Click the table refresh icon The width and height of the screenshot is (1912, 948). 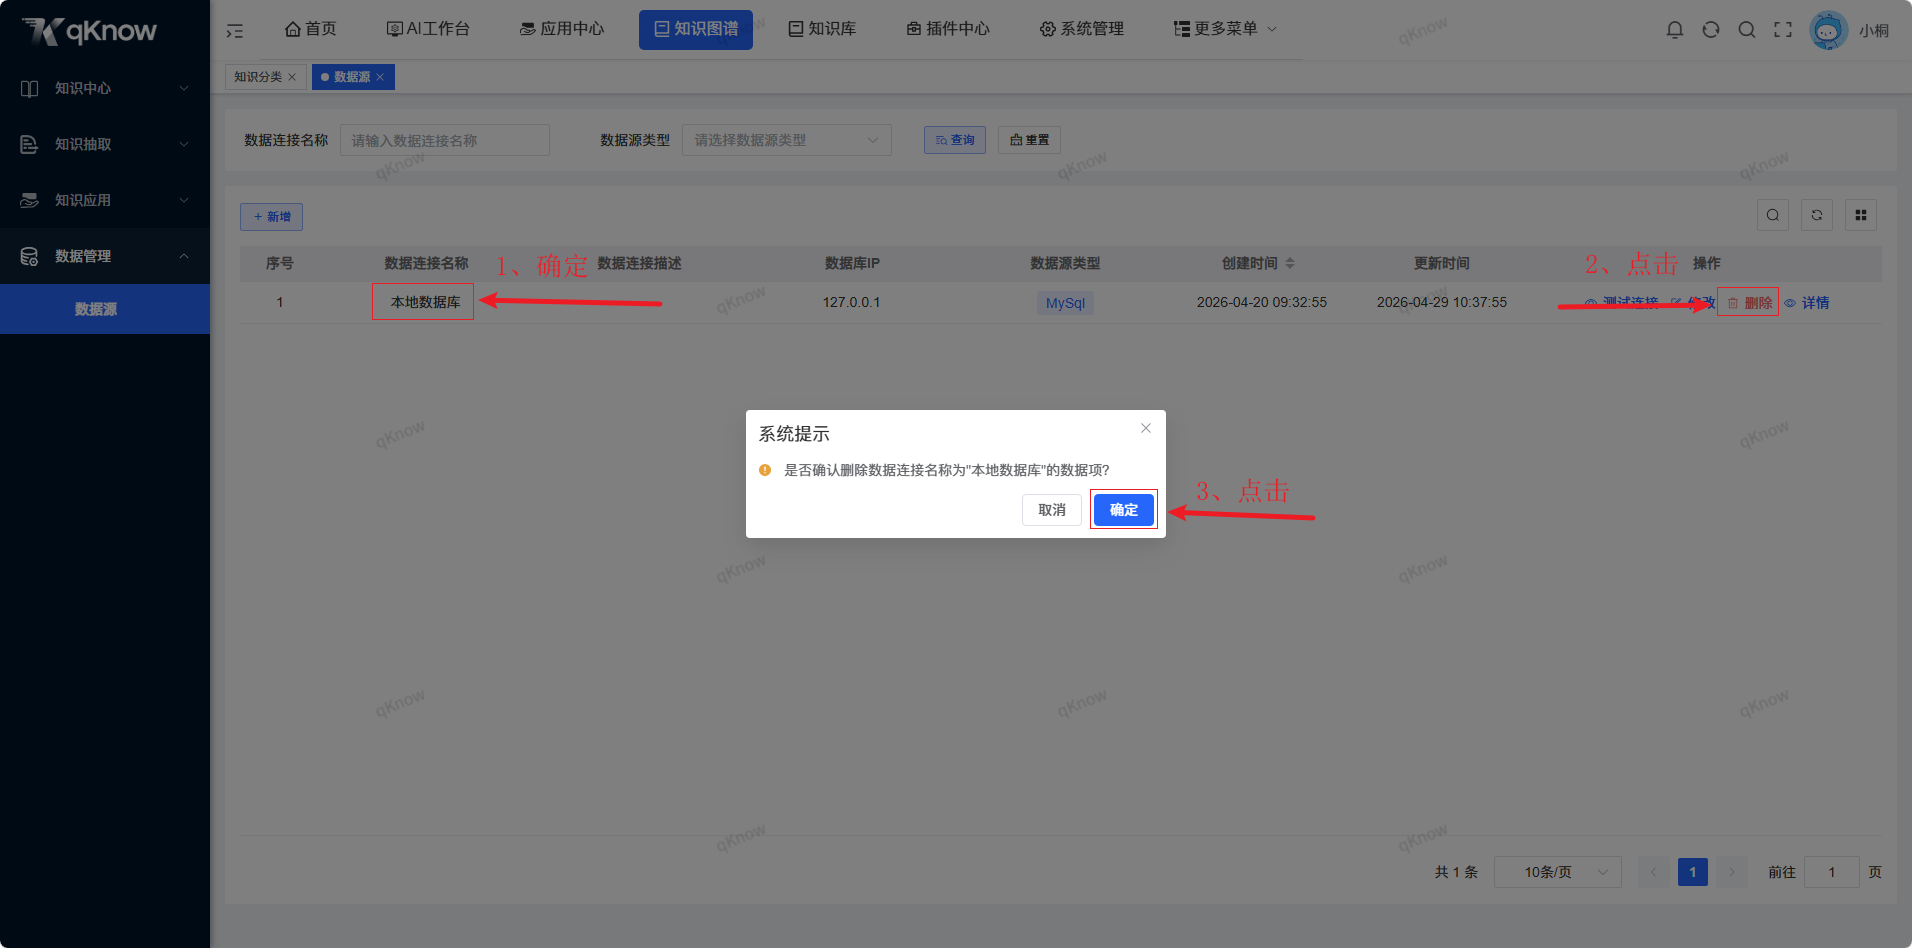coord(1817,215)
